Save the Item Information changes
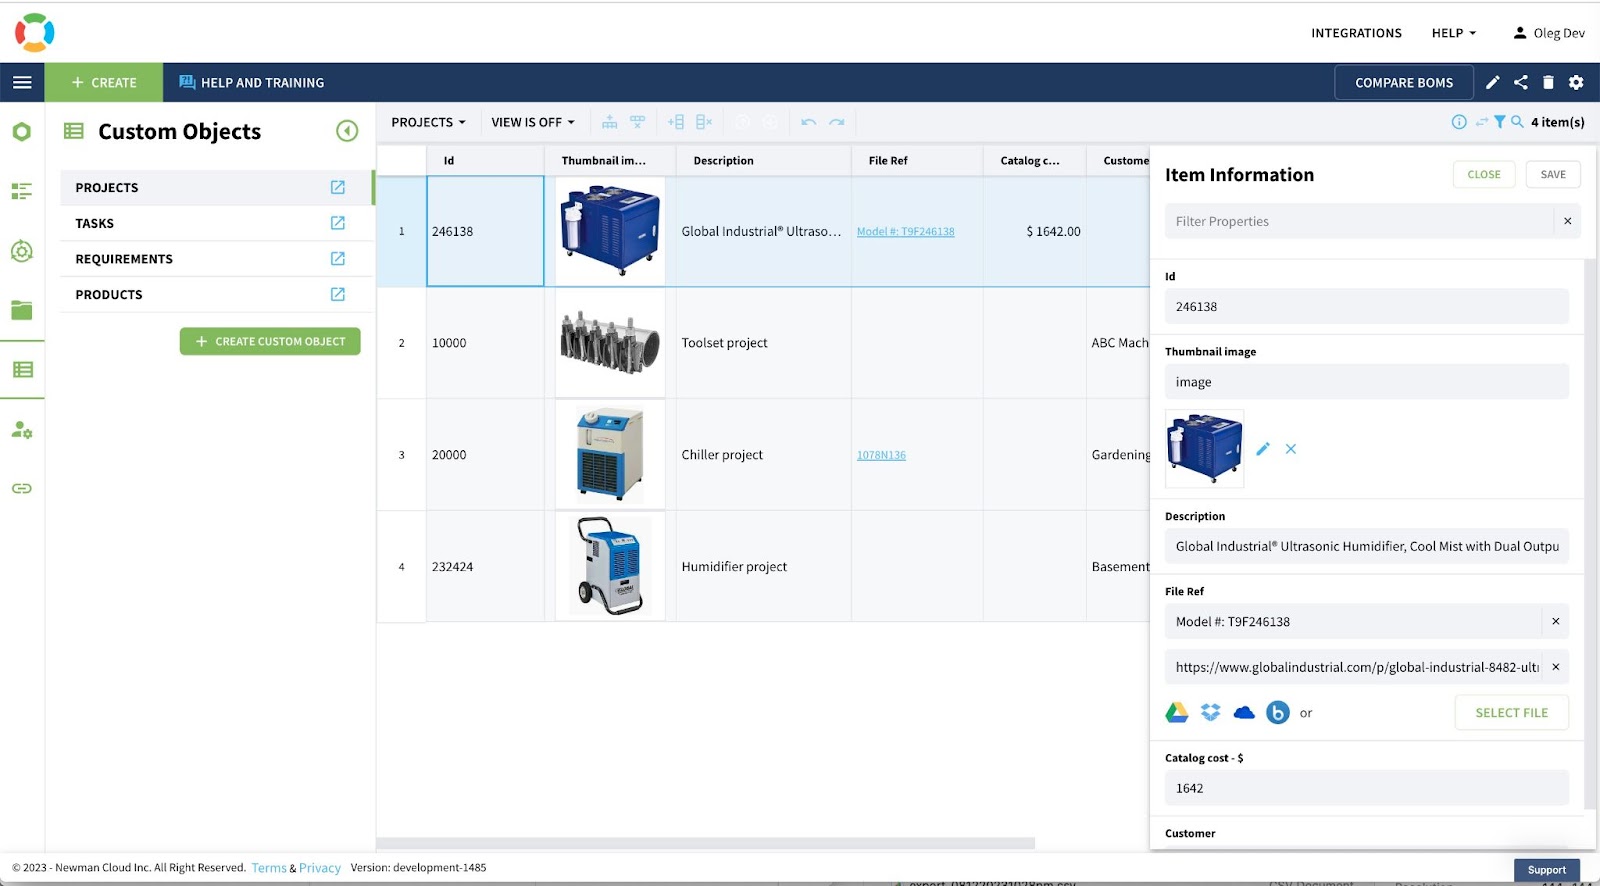This screenshot has width=1600, height=886. pos(1553,174)
